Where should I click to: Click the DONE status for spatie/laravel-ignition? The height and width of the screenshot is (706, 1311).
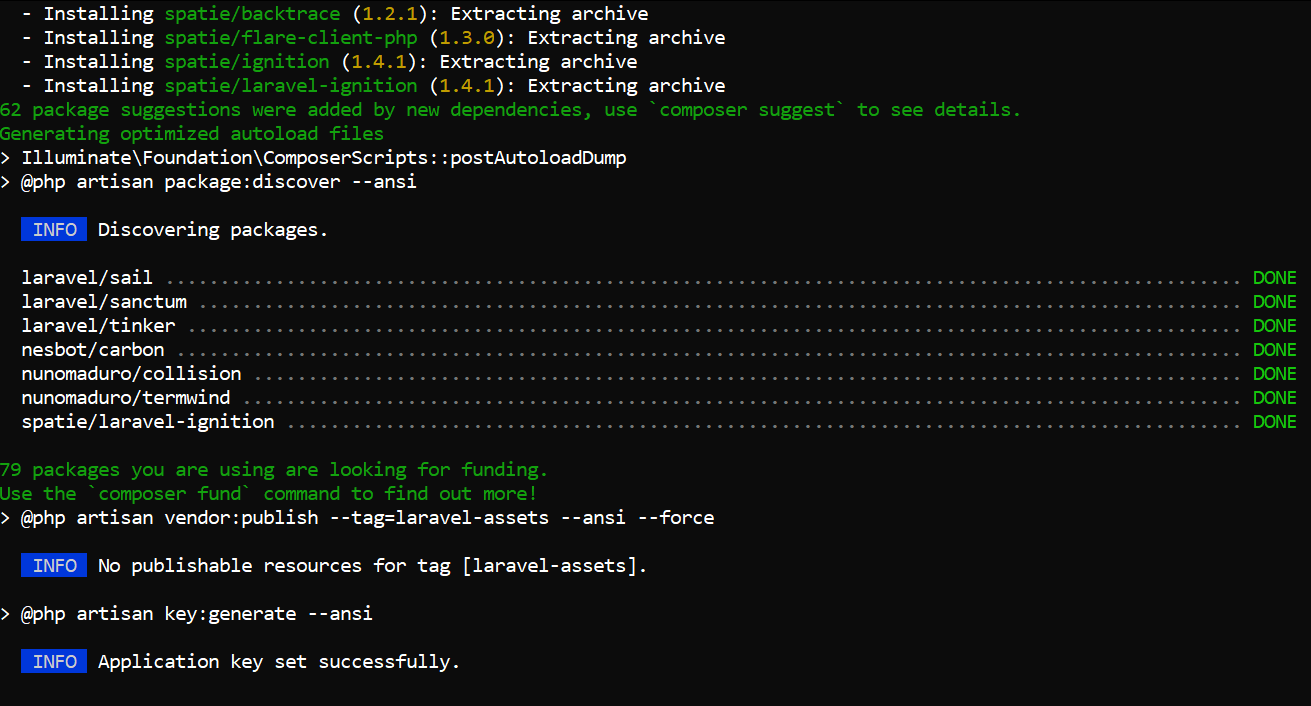(x=1274, y=422)
